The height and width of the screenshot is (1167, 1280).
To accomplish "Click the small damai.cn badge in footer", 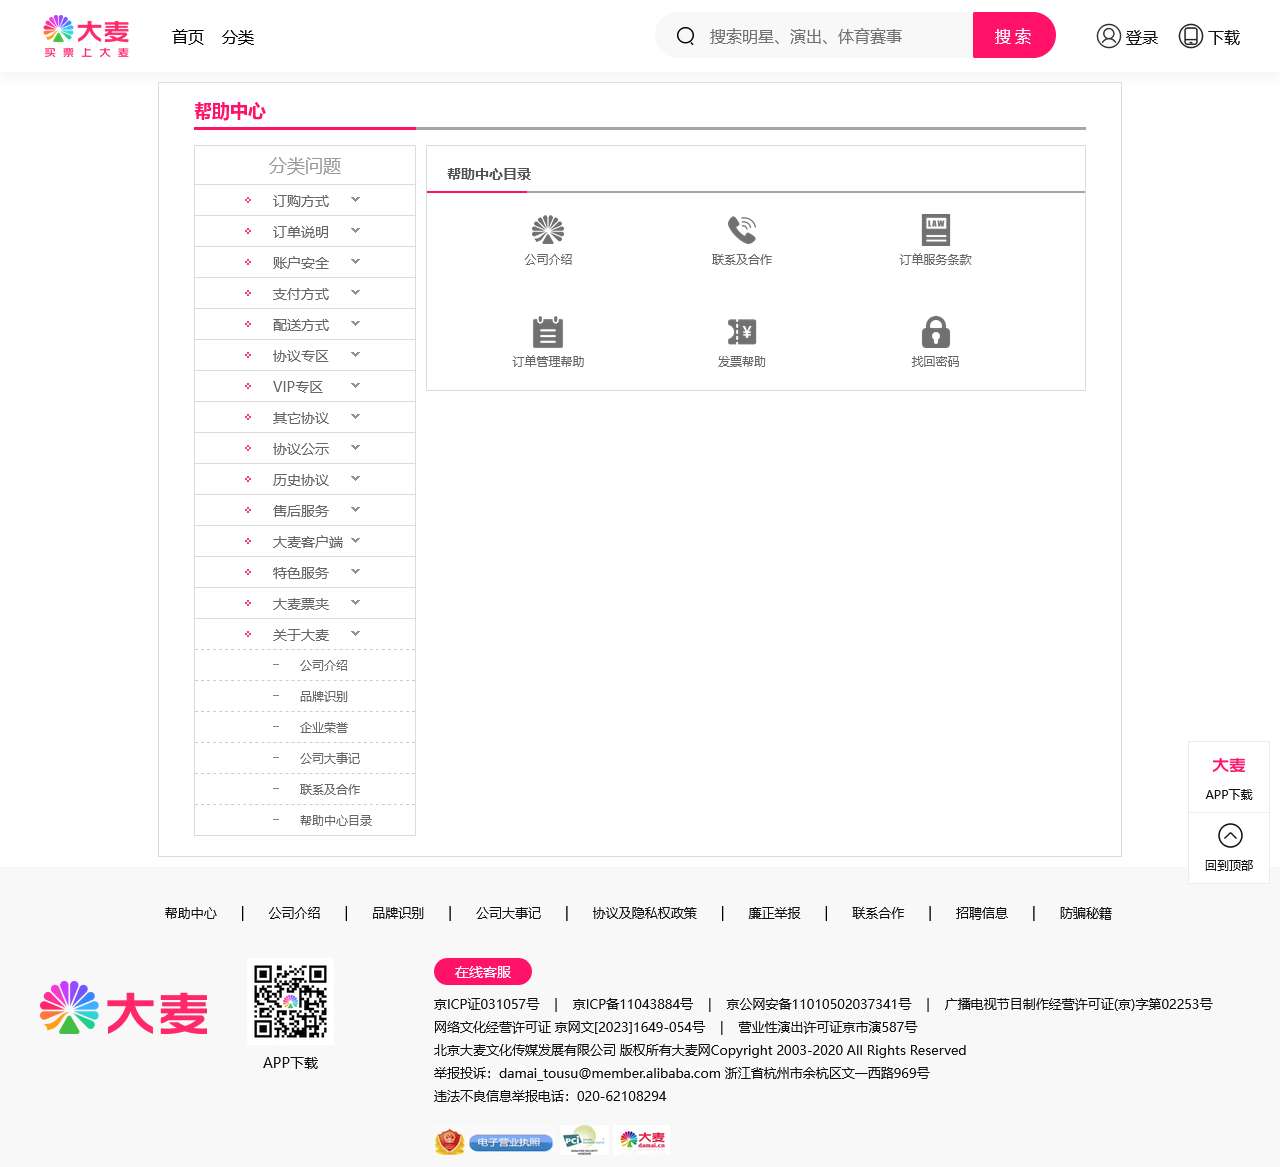I will tap(642, 1140).
